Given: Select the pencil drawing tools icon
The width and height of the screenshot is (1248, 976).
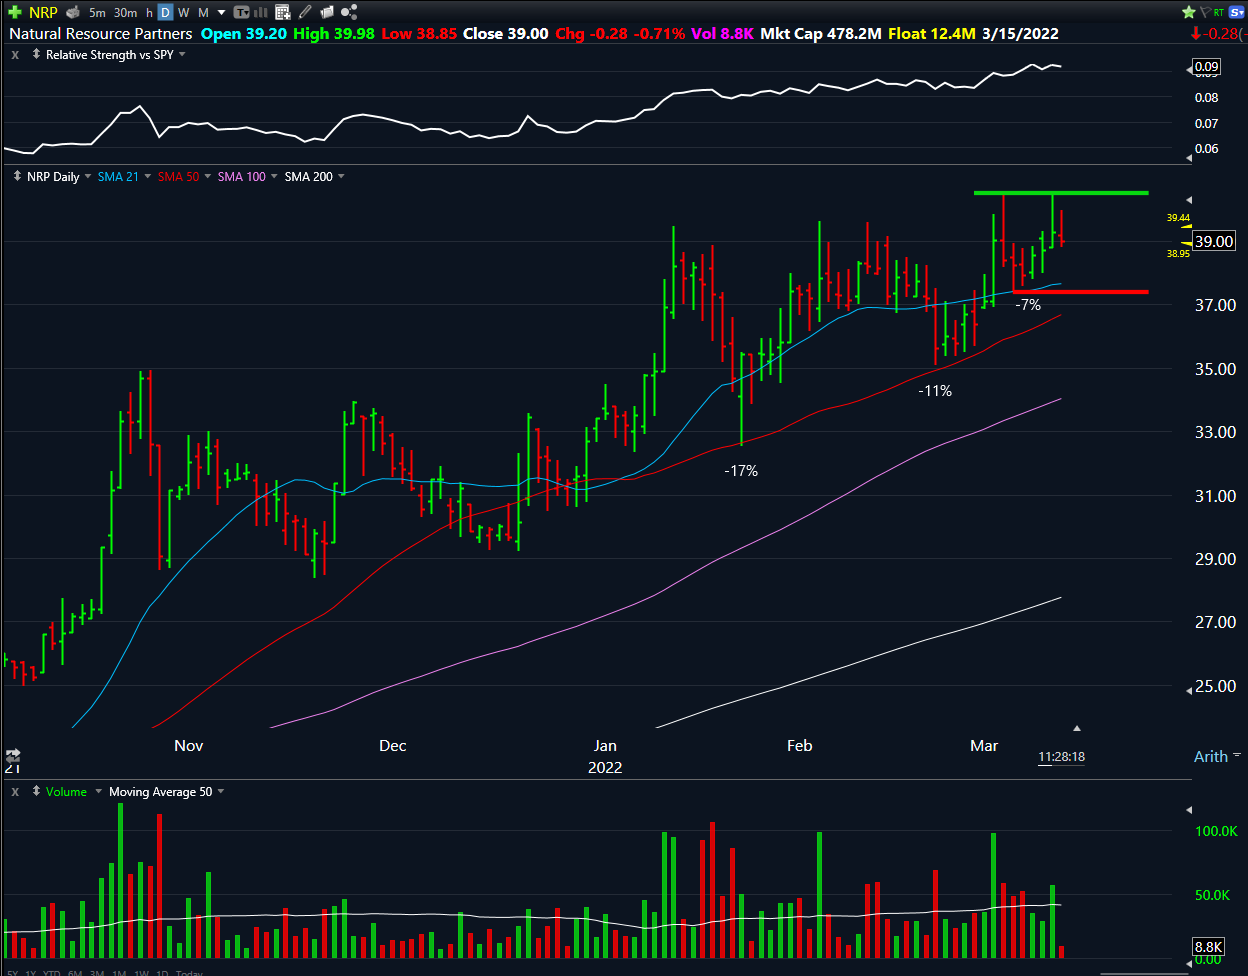Looking at the screenshot, I should click(306, 13).
